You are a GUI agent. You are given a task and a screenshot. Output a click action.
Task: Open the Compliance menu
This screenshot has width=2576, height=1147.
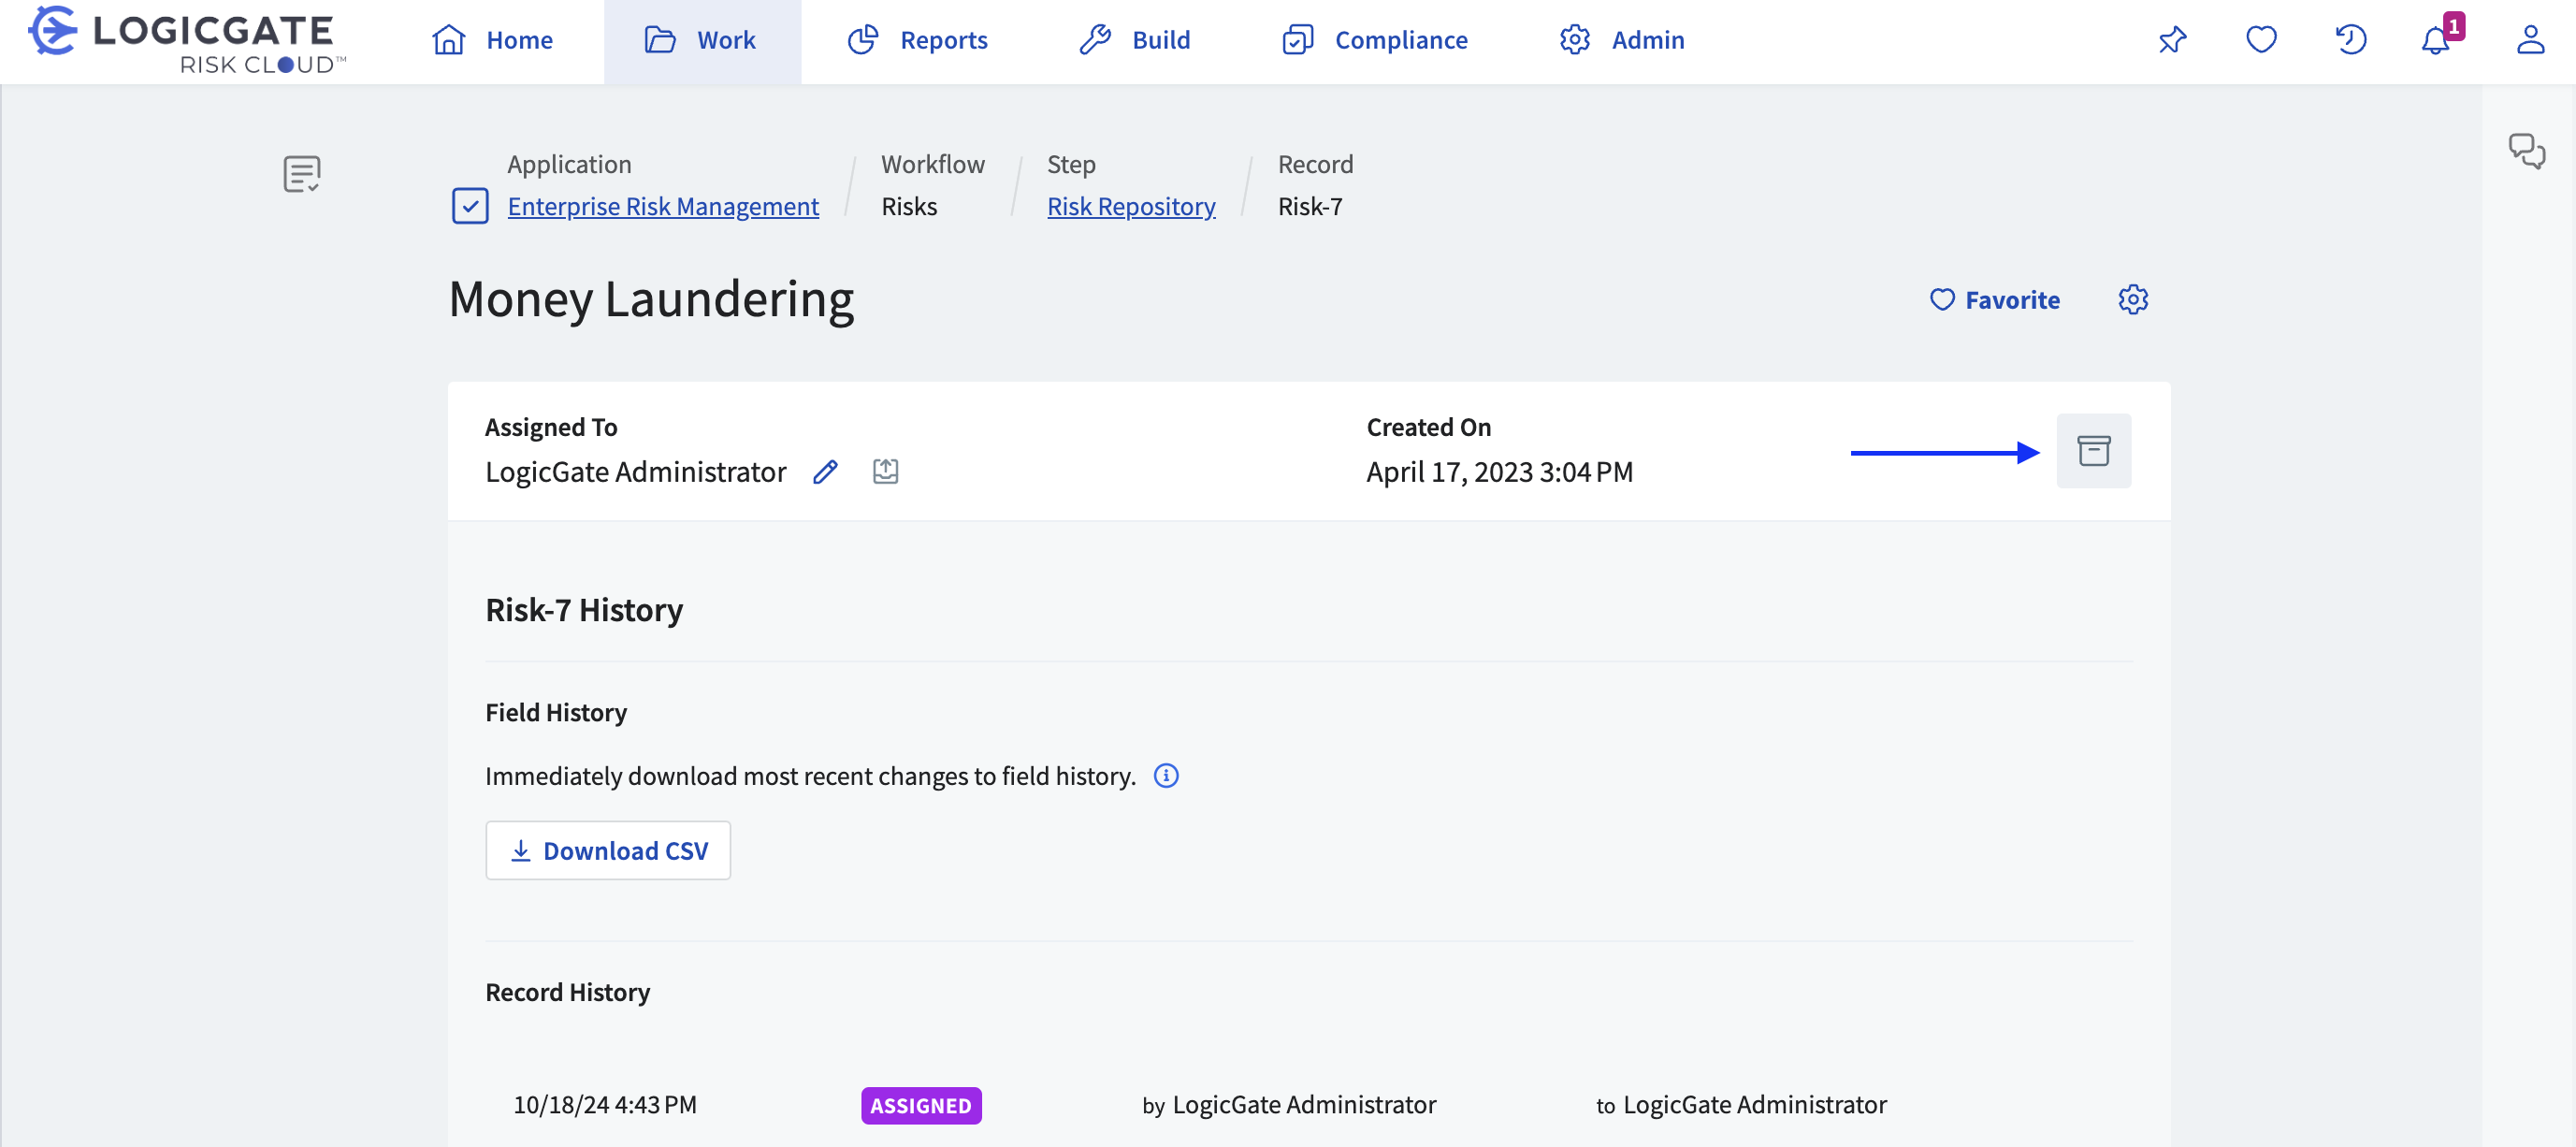(x=1375, y=40)
